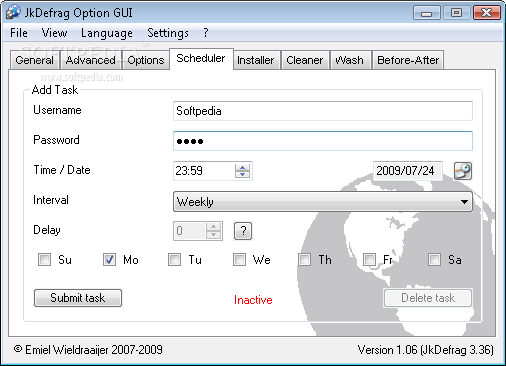Select the Scheduler tab
Viewport: 506px width, 366px height.
[201, 59]
